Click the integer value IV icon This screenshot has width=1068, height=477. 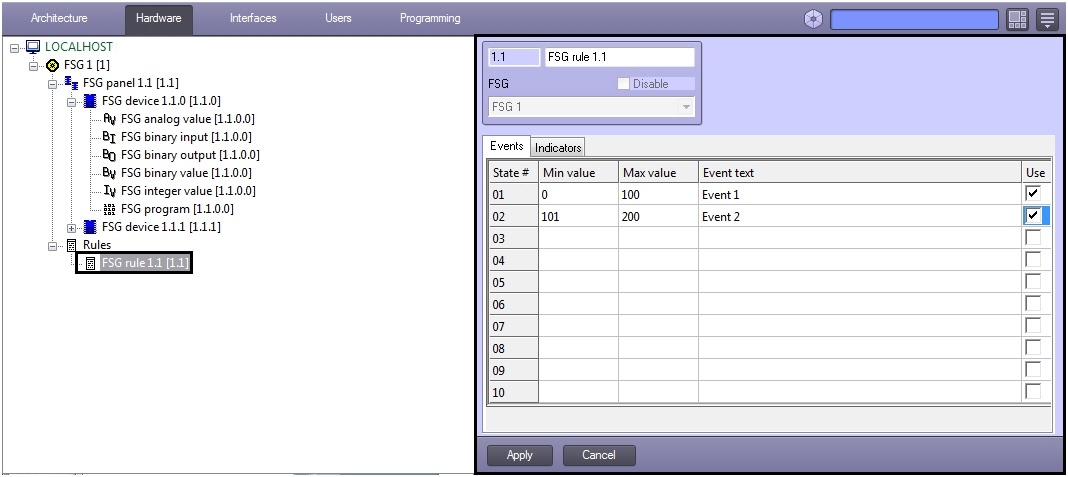coord(110,191)
